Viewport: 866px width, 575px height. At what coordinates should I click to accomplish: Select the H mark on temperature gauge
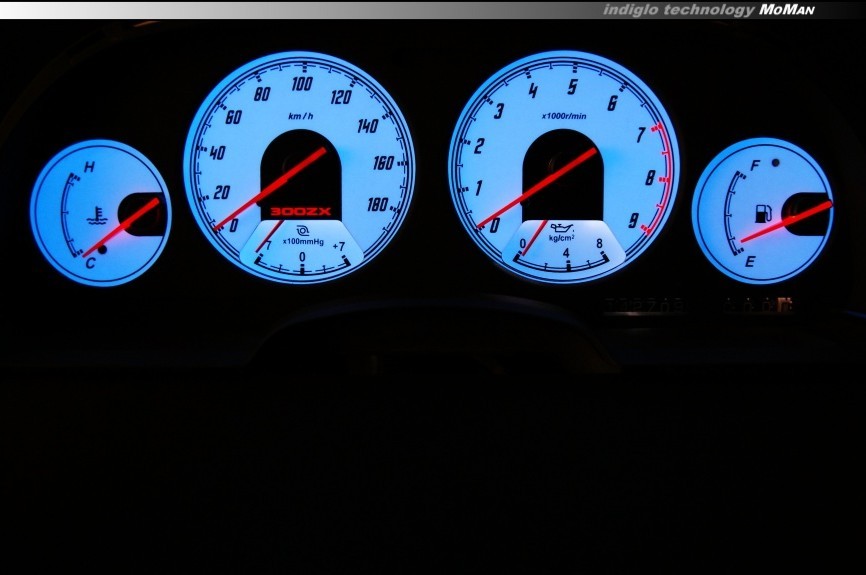pyautogui.click(x=89, y=167)
